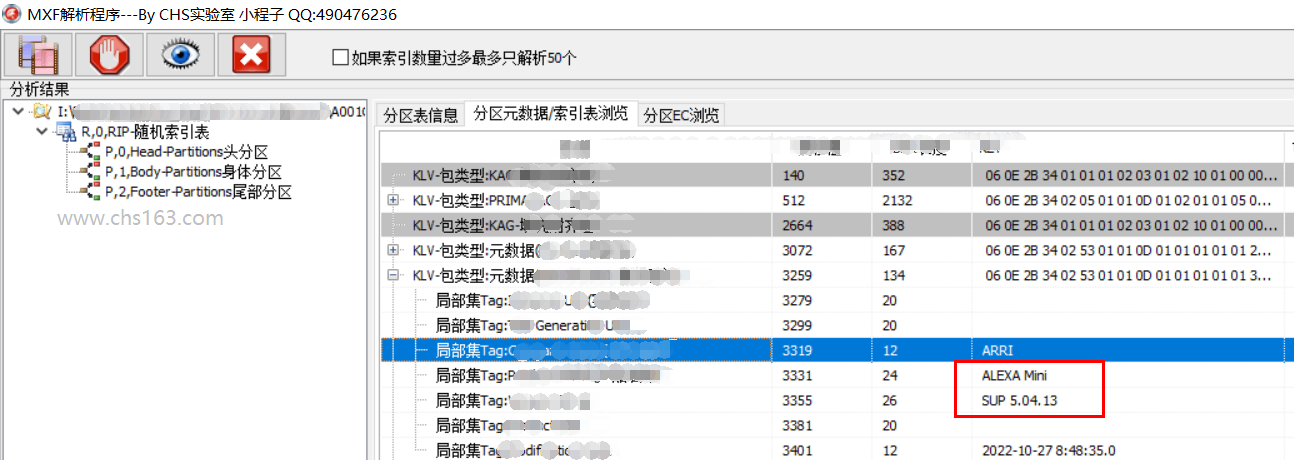
Task: Switch to the 分区表信息 tab
Action: (x=421, y=115)
